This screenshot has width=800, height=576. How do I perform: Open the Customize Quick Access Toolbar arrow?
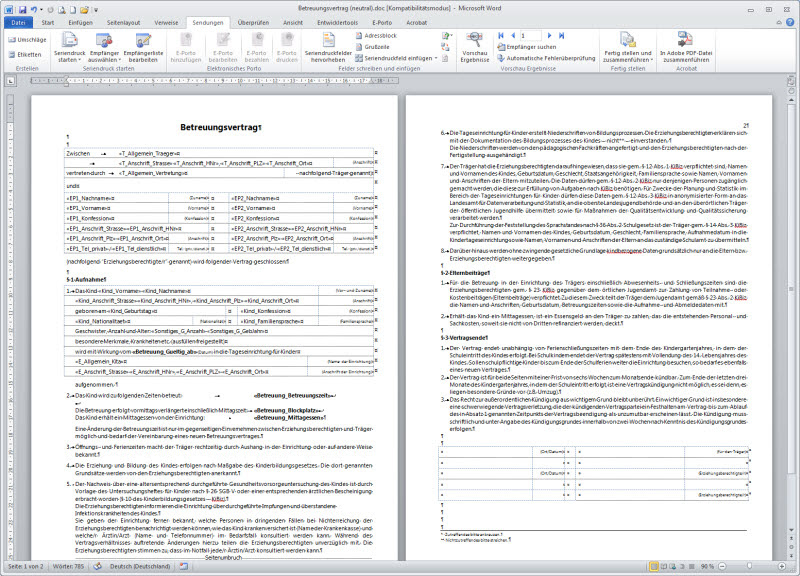tap(96, 10)
